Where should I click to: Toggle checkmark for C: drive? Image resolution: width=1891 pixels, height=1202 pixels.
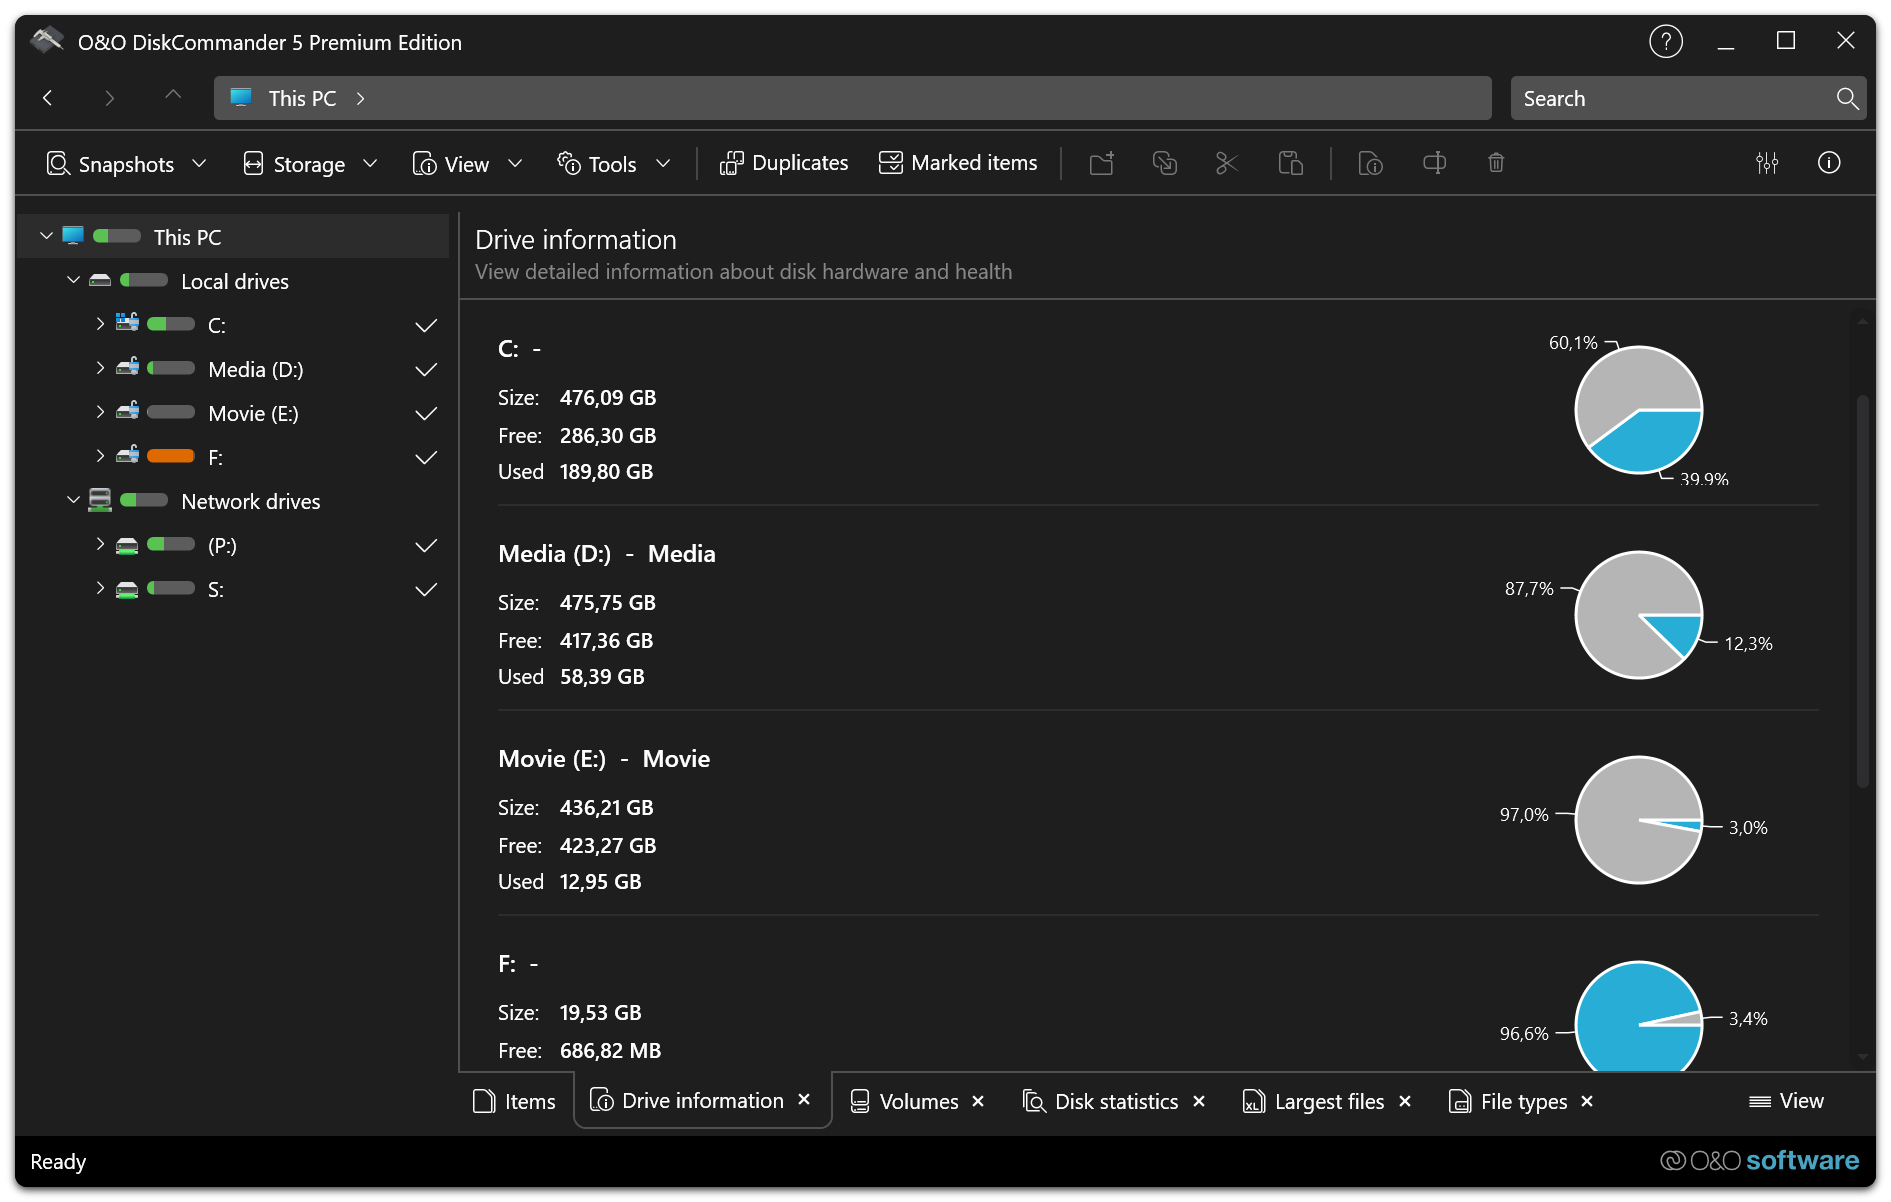click(x=426, y=326)
